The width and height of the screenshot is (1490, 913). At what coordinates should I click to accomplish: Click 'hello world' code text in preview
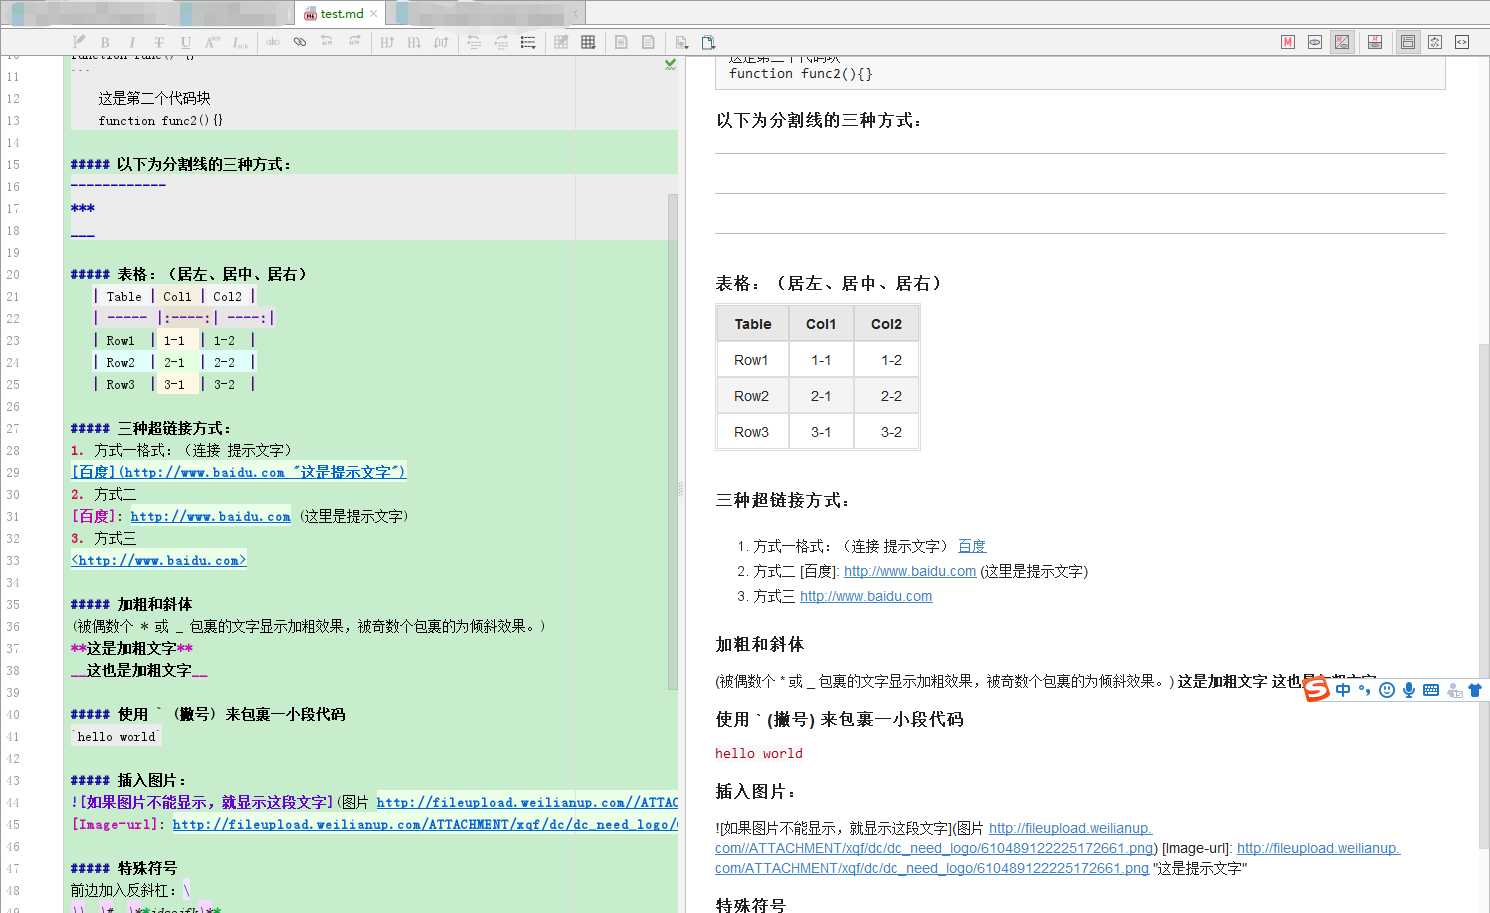759,754
